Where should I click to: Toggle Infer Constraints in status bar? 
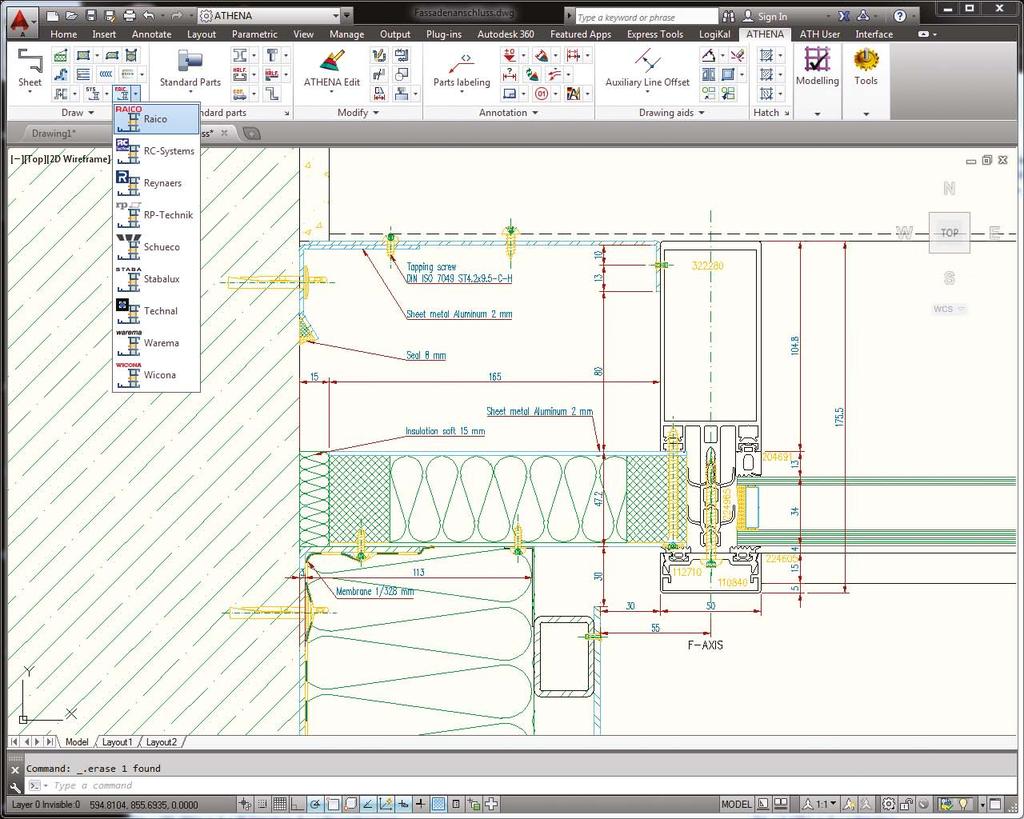pyautogui.click(x=244, y=804)
